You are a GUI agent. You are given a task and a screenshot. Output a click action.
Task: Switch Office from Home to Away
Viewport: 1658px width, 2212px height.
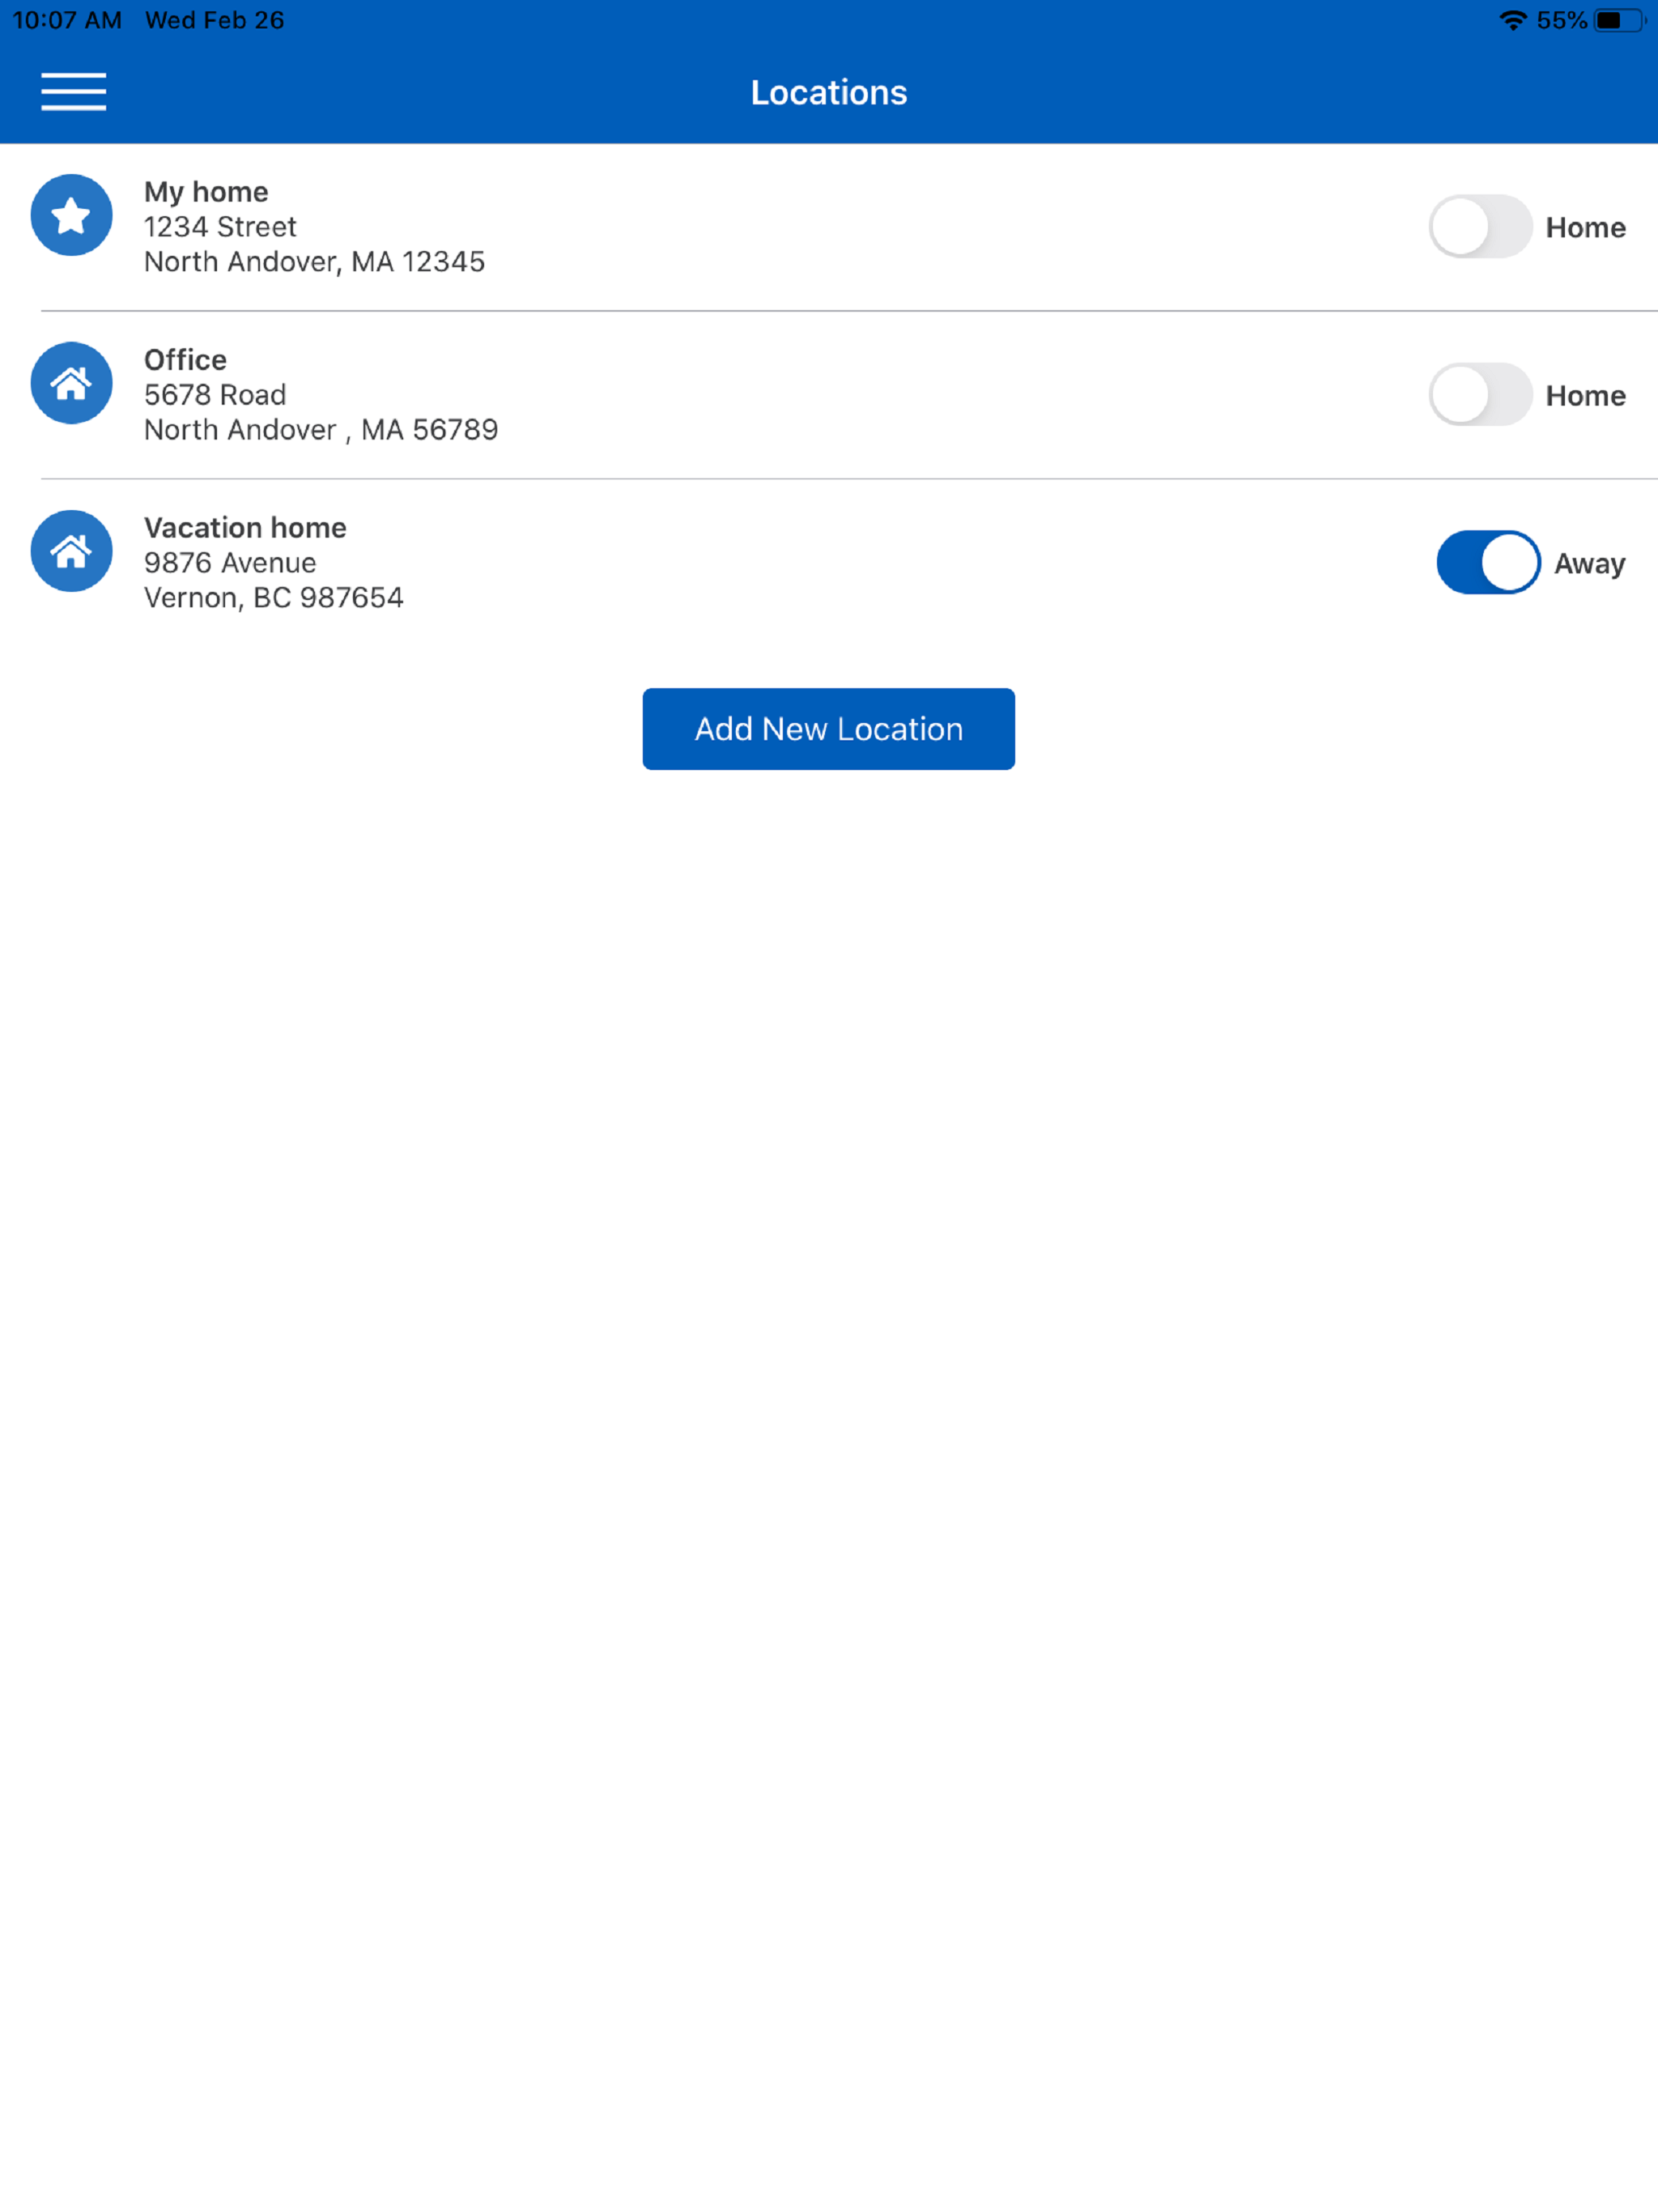click(x=1479, y=395)
